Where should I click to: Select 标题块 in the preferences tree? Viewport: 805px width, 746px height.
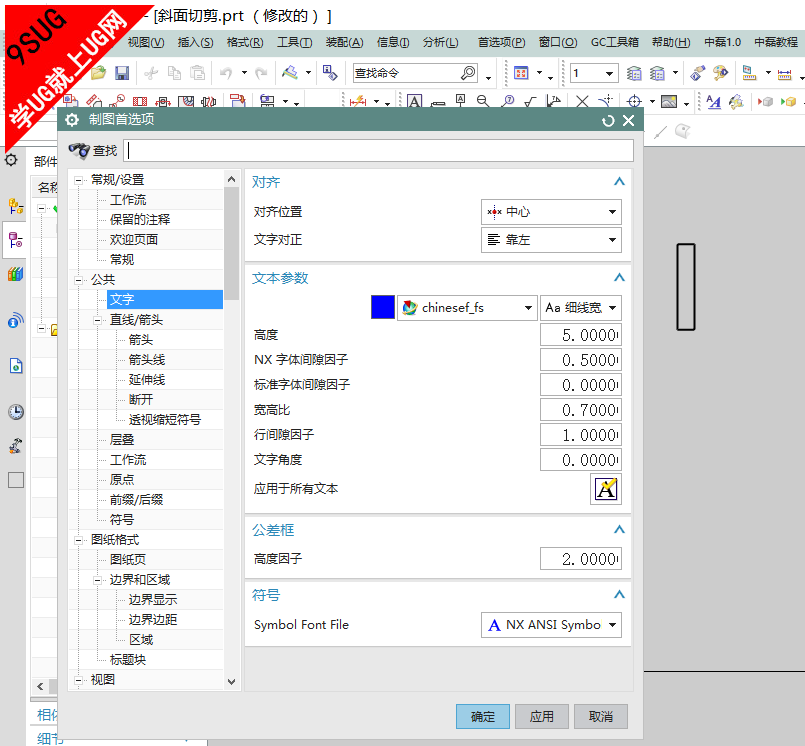pos(128,660)
